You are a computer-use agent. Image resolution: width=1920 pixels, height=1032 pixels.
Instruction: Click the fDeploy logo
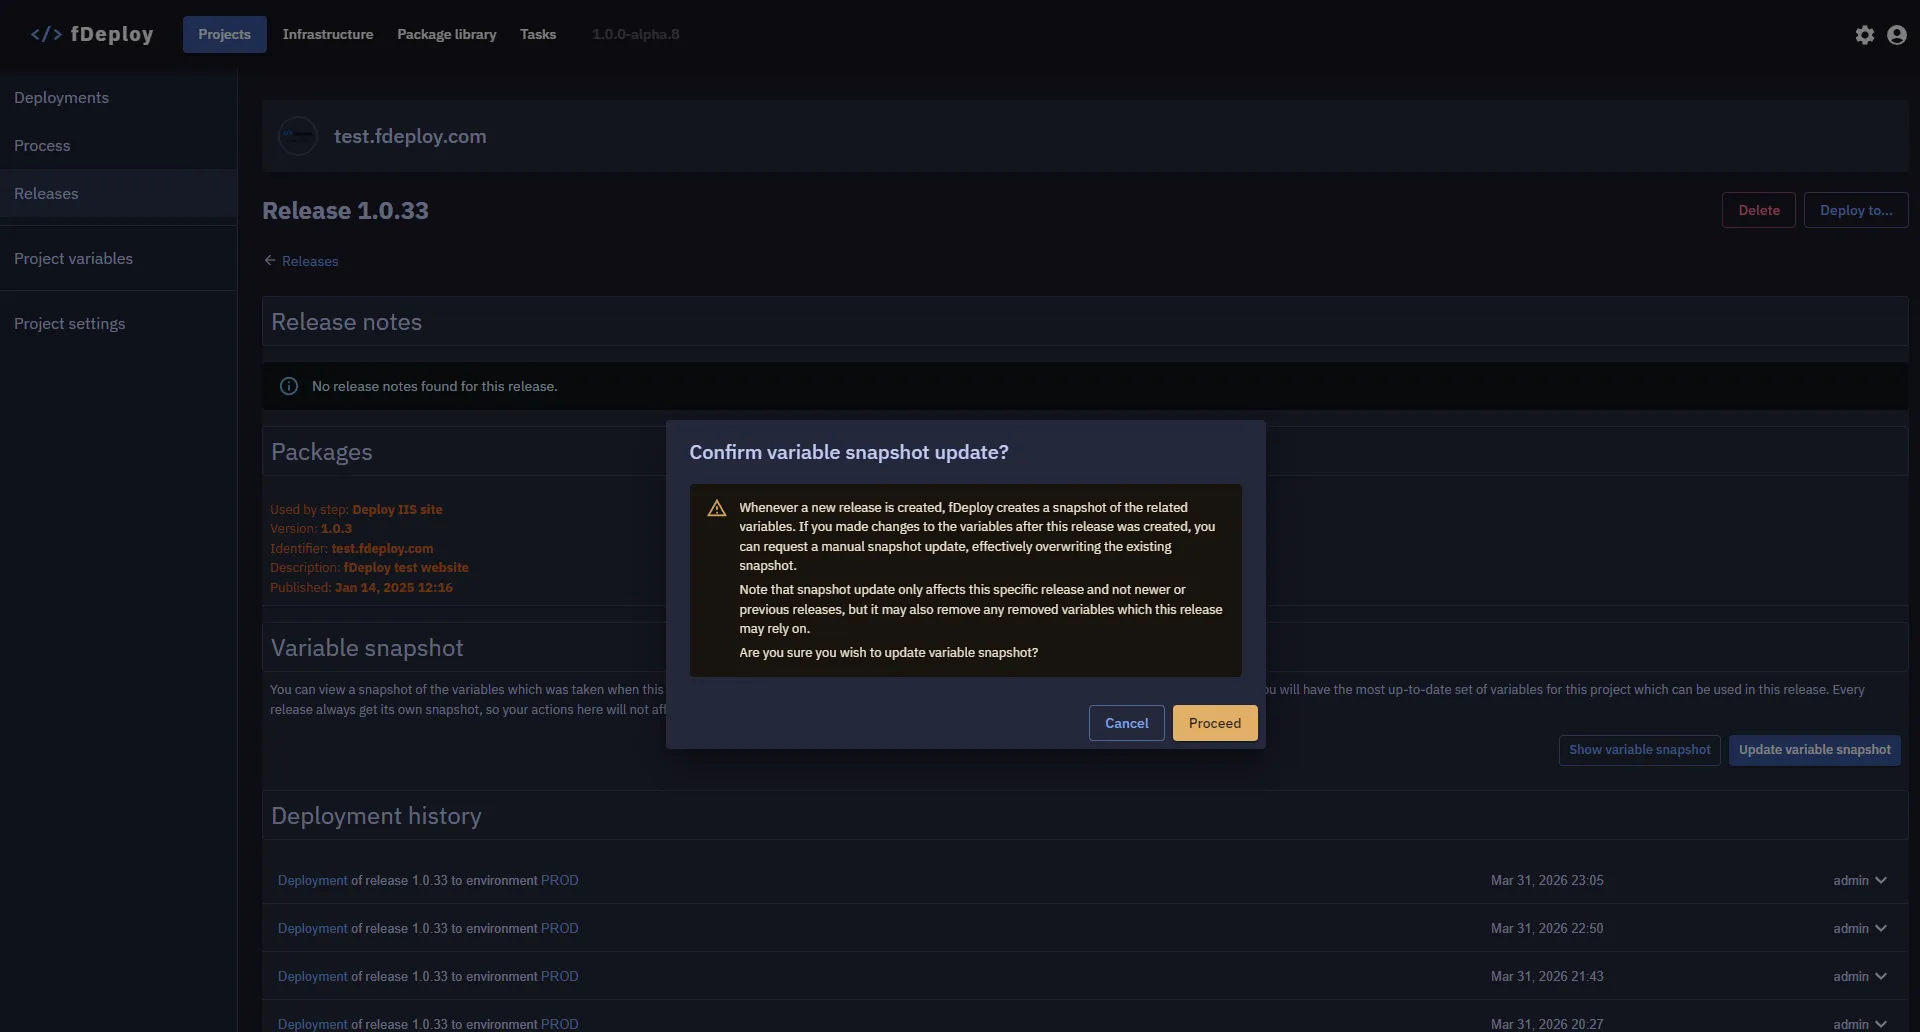coord(92,34)
